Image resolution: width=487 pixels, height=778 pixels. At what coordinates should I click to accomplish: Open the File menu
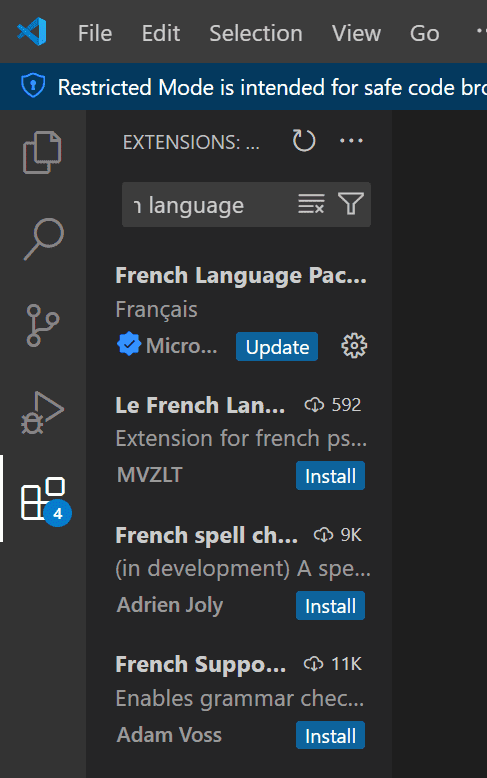click(x=95, y=33)
